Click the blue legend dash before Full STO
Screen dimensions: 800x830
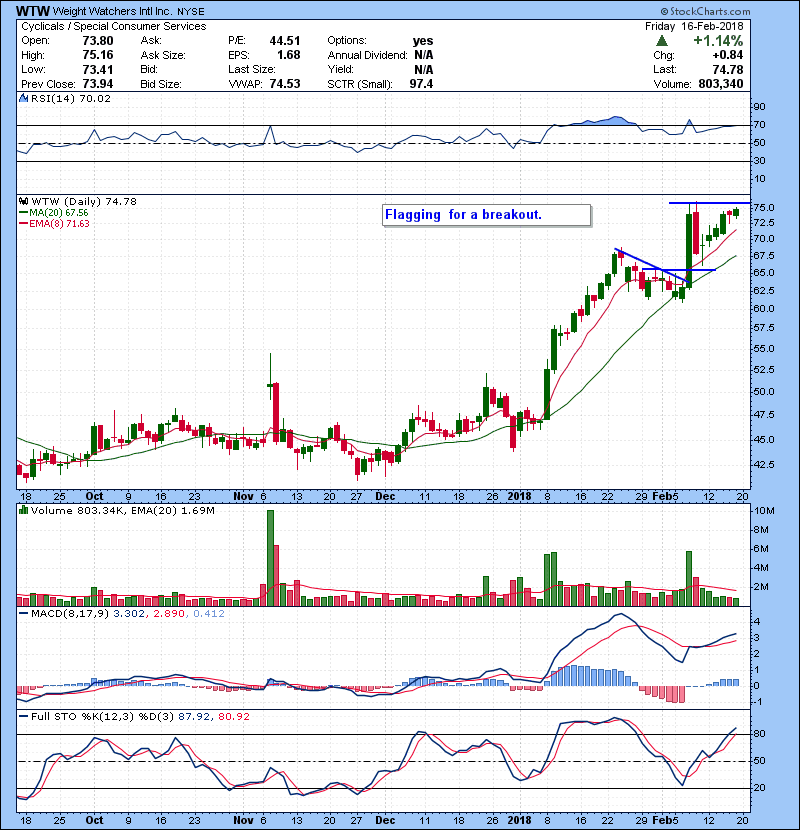click(23, 717)
